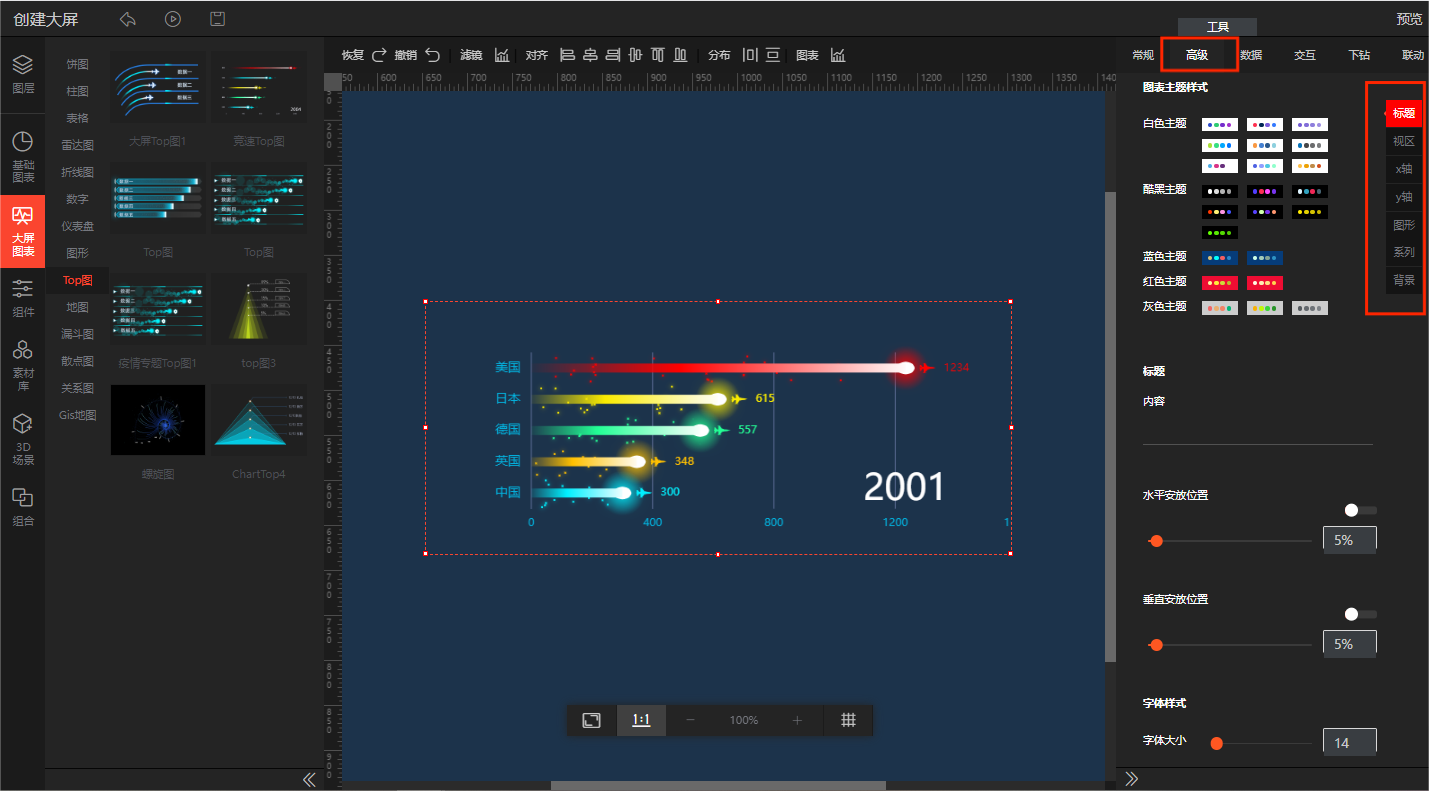This screenshot has height=791, width=1429.
Task: Click the 字体大小 input showing 14
Action: pyautogui.click(x=1350, y=742)
